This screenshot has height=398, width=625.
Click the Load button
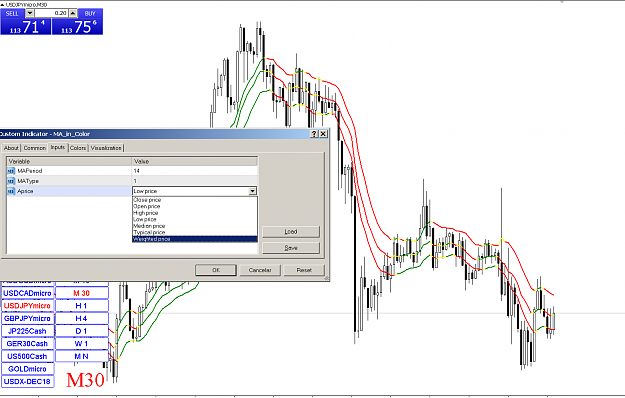tap(291, 232)
